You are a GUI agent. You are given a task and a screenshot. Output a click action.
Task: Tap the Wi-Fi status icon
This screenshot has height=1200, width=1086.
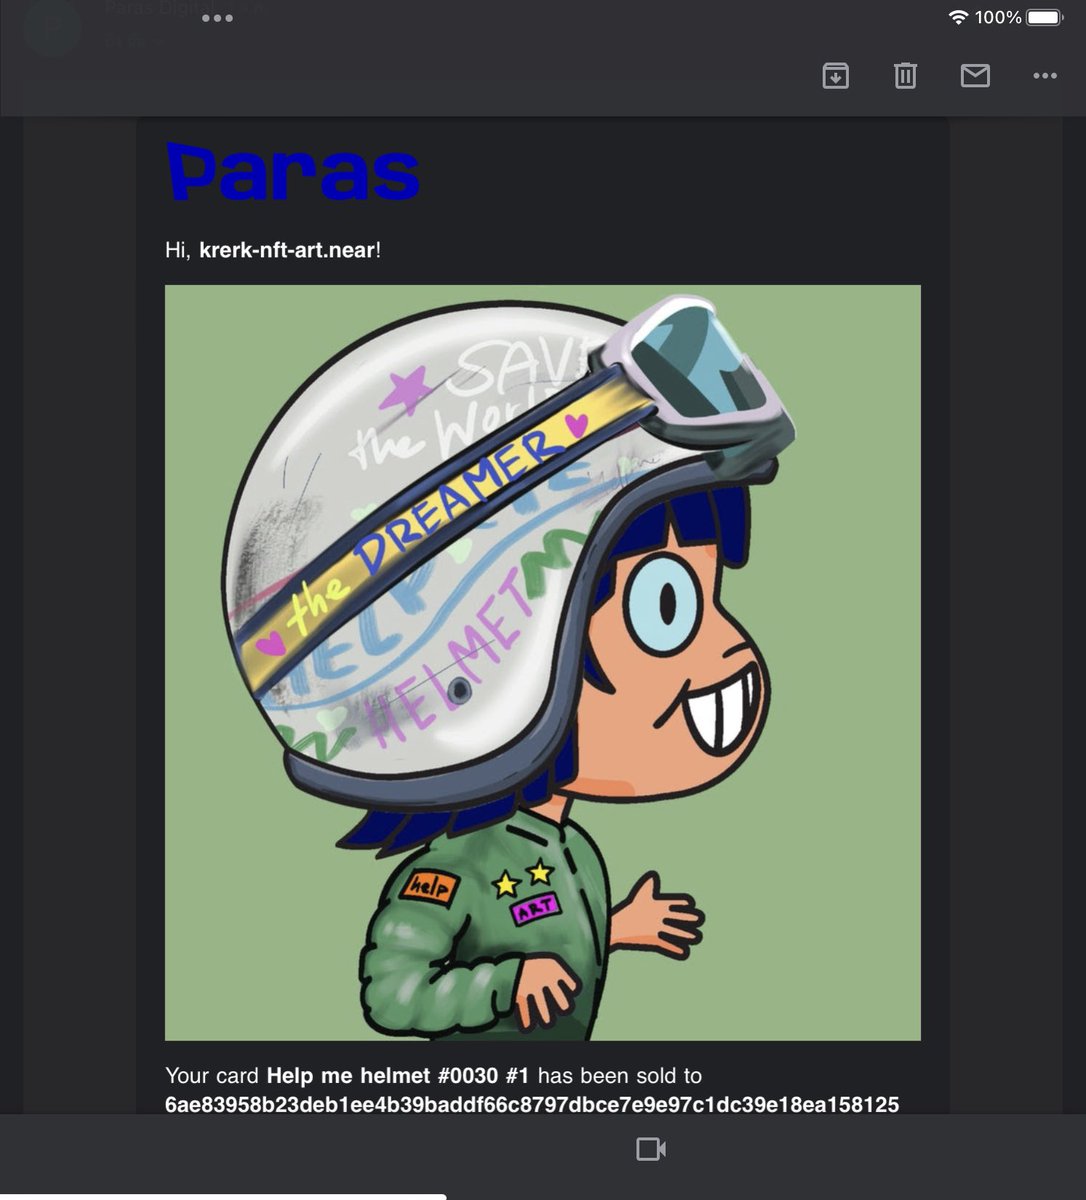[x=958, y=17]
